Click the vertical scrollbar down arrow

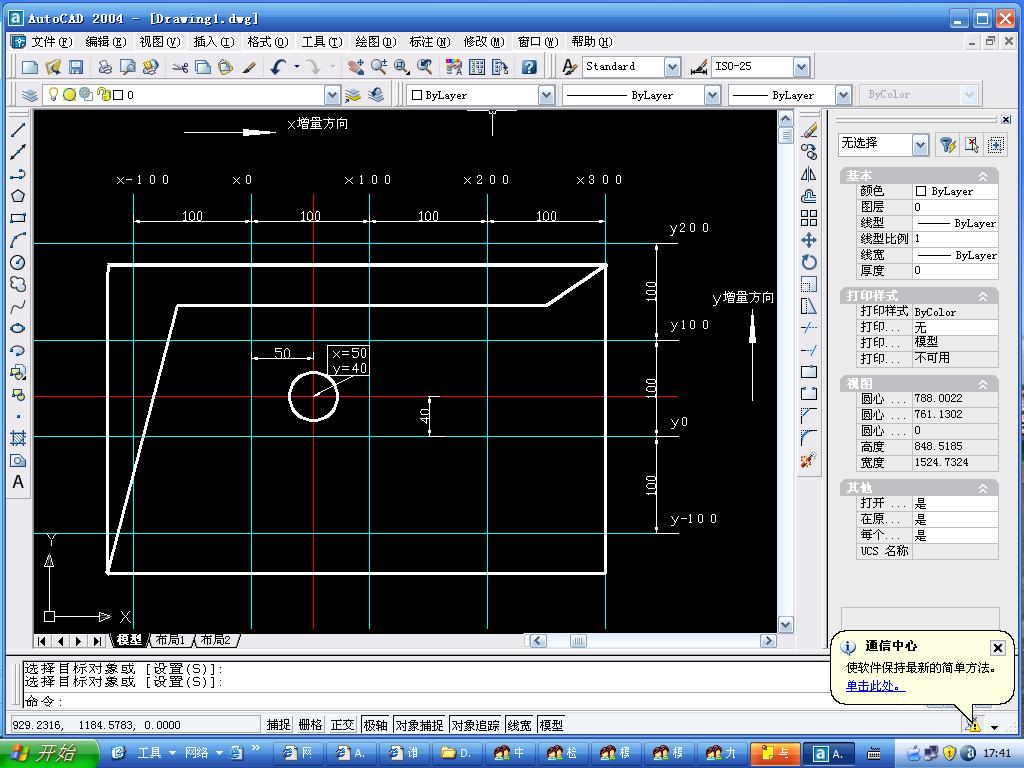pyautogui.click(x=786, y=624)
